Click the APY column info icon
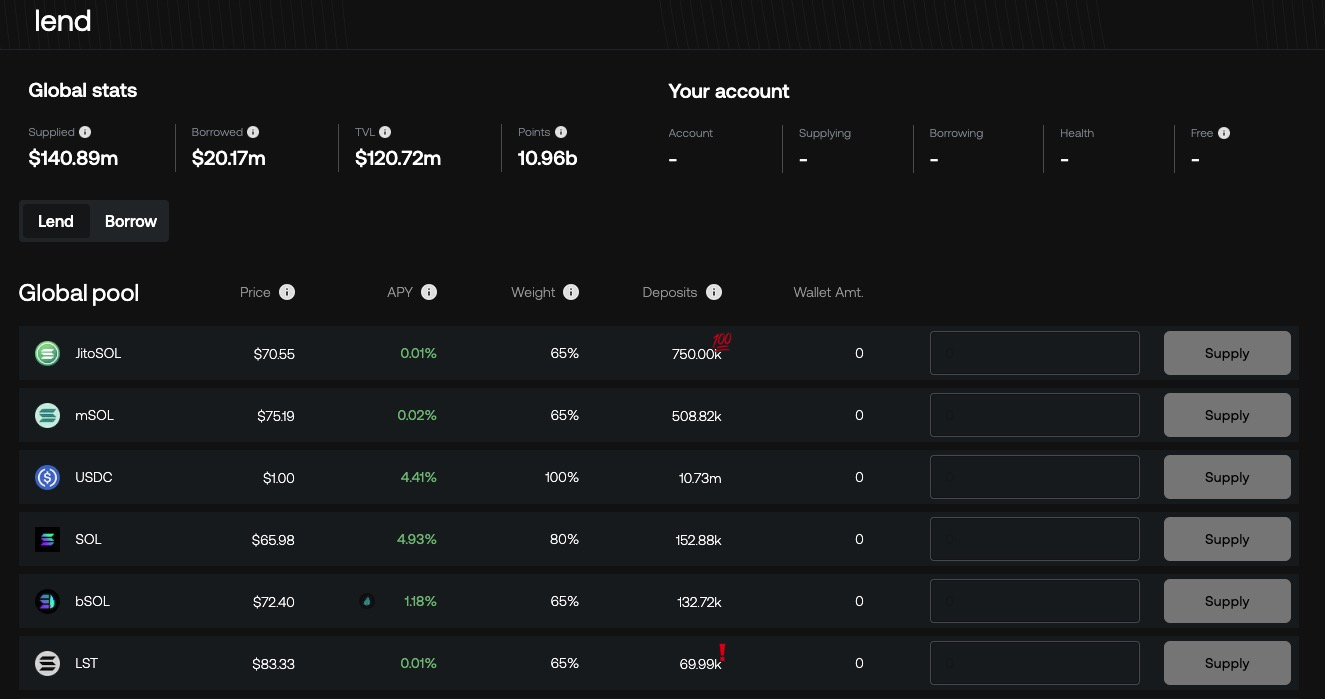This screenshot has width=1325, height=699. pyautogui.click(x=429, y=292)
